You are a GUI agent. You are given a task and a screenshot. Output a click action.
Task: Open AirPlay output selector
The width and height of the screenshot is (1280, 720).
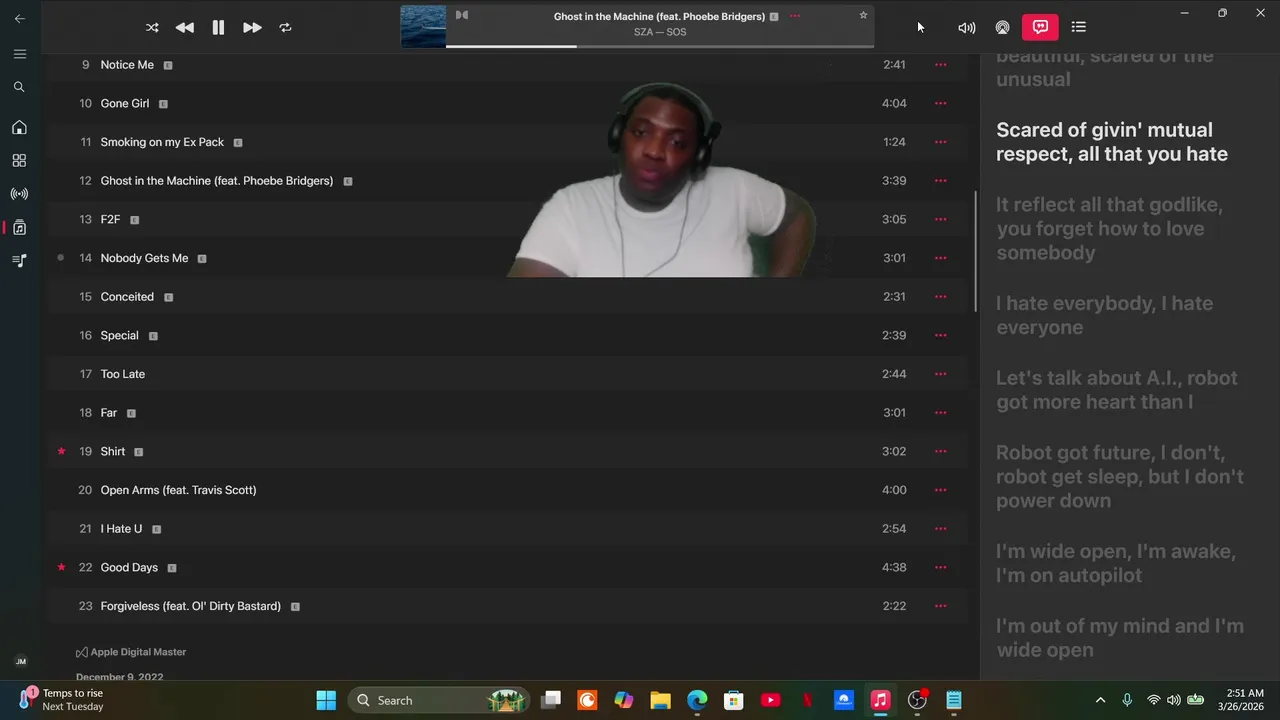tap(1002, 28)
